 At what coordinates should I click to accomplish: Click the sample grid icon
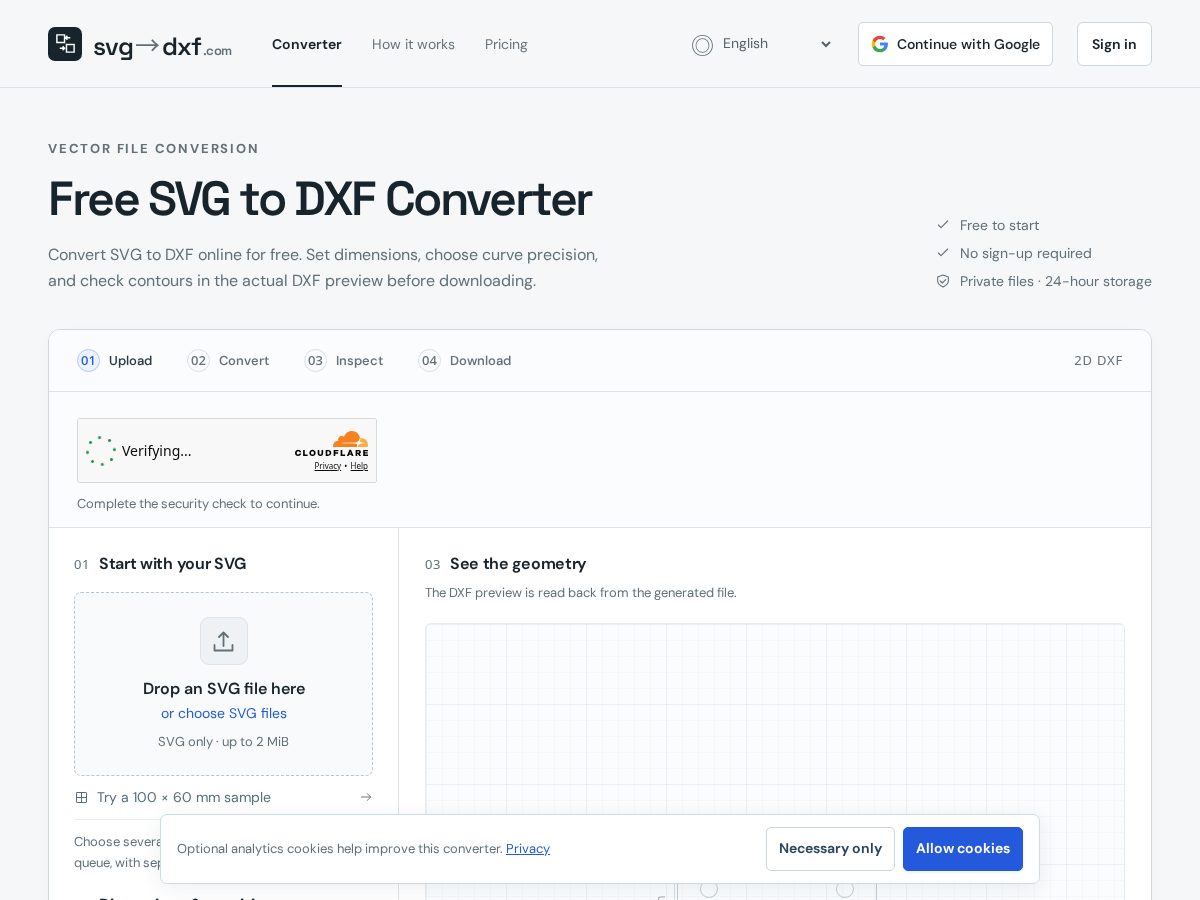[x=82, y=797]
